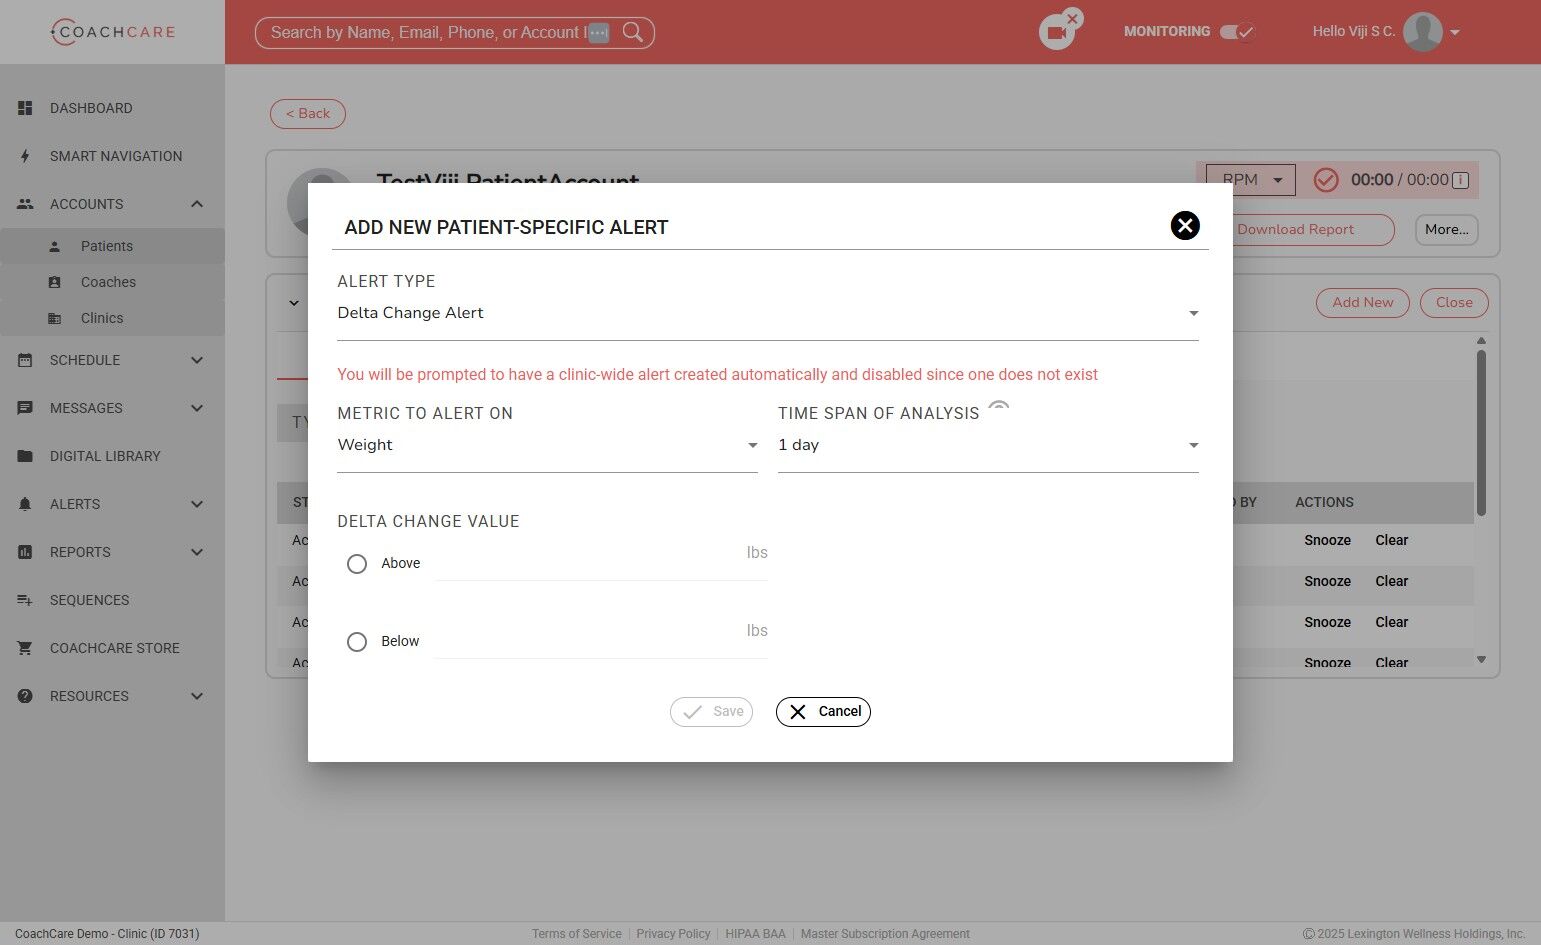Screen dimensions: 1541x945
Task: Click the Dashboard grid icon
Action: click(26, 108)
